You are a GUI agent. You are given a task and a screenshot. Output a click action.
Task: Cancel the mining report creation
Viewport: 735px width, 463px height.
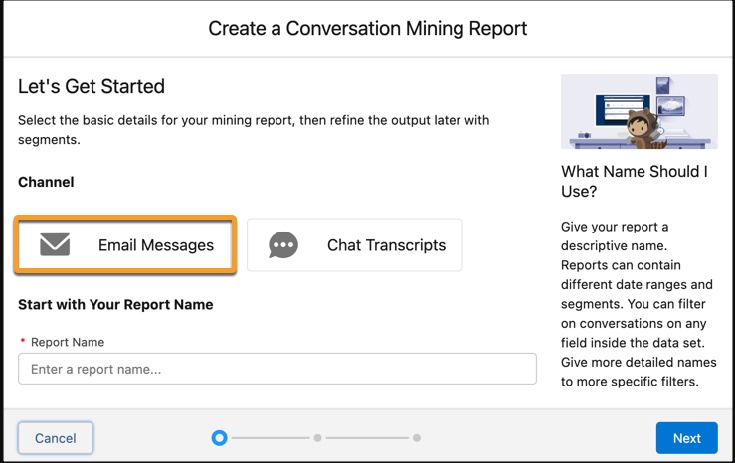click(x=55, y=438)
